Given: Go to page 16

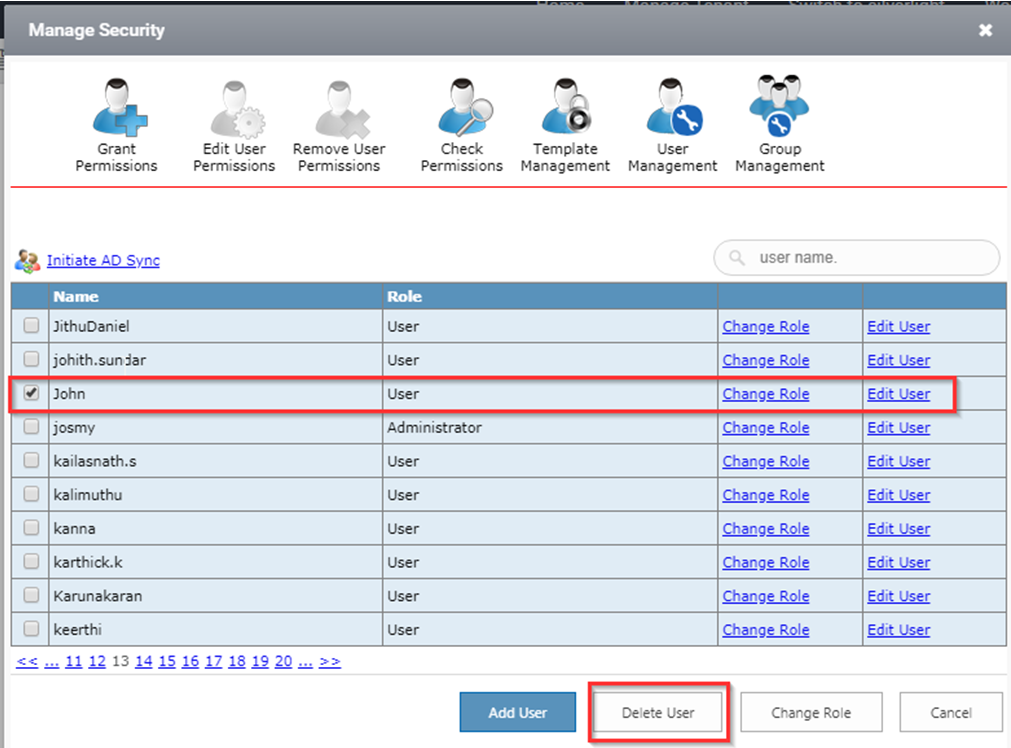Looking at the screenshot, I should [190, 662].
